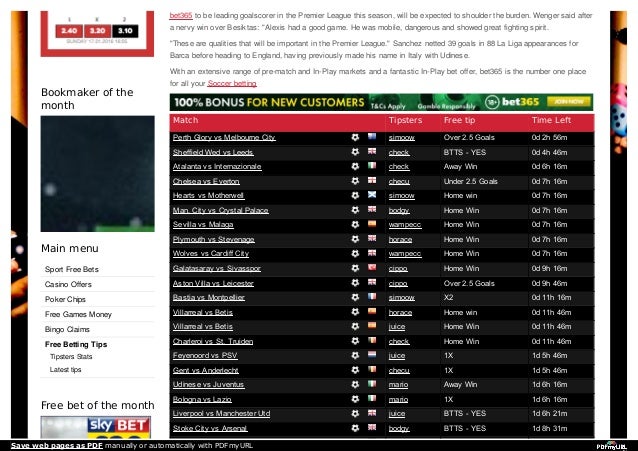This screenshot has height=451, width=638.
Task: View tipster simoow in Perth Glory row
Action: (402, 138)
